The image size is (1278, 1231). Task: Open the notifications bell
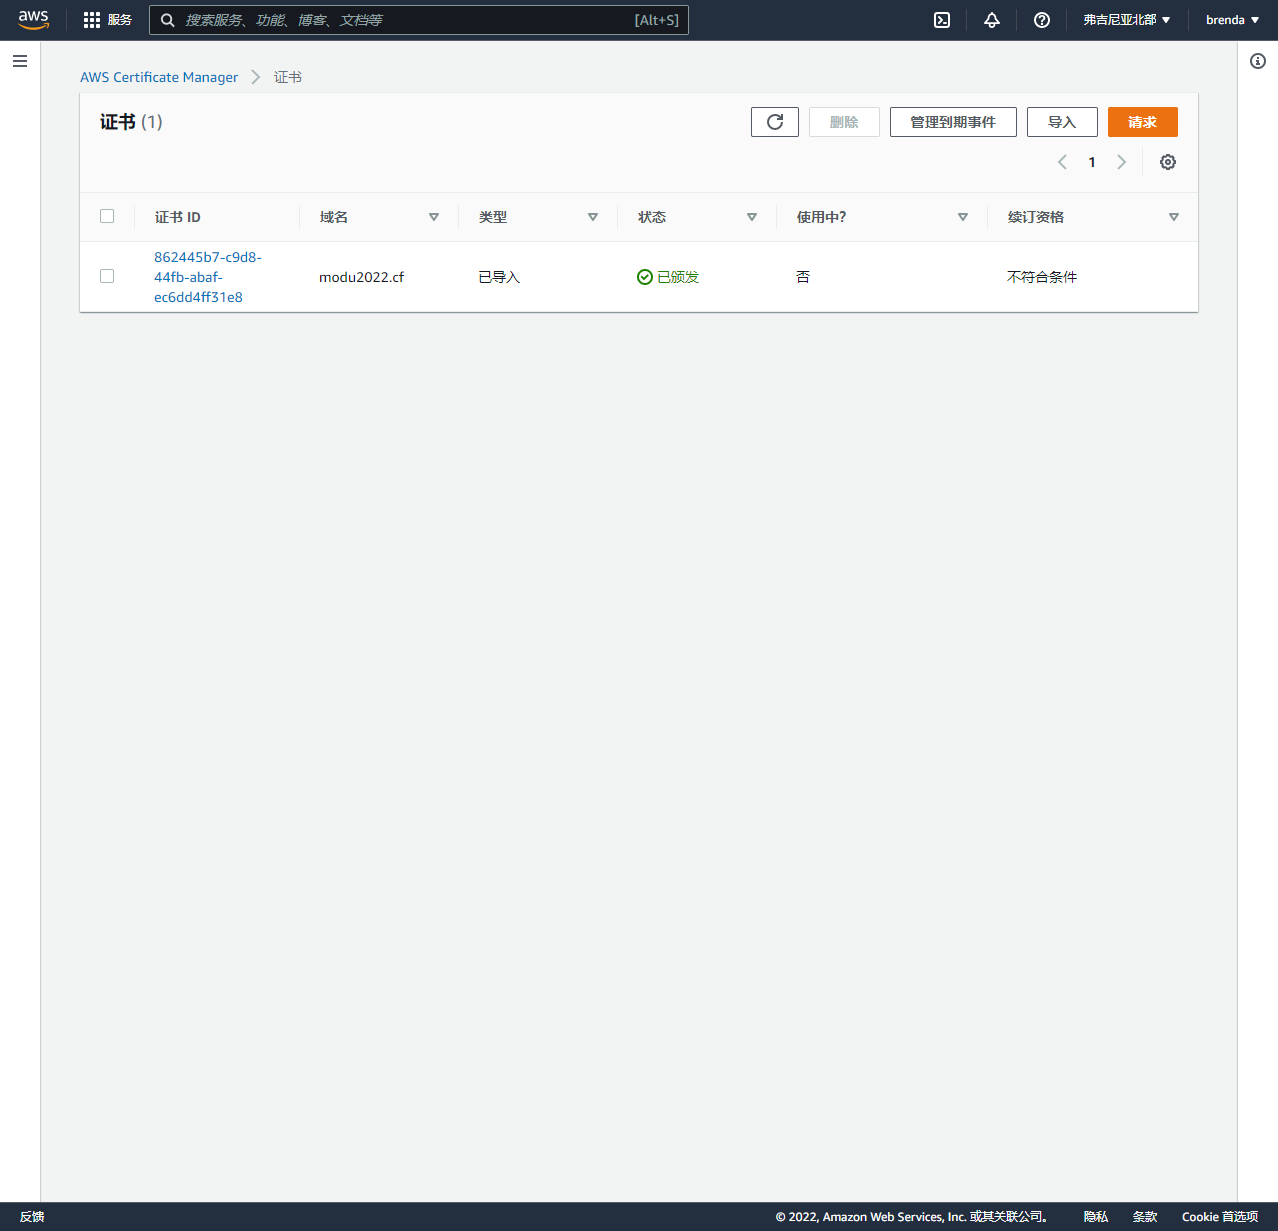[x=992, y=20]
